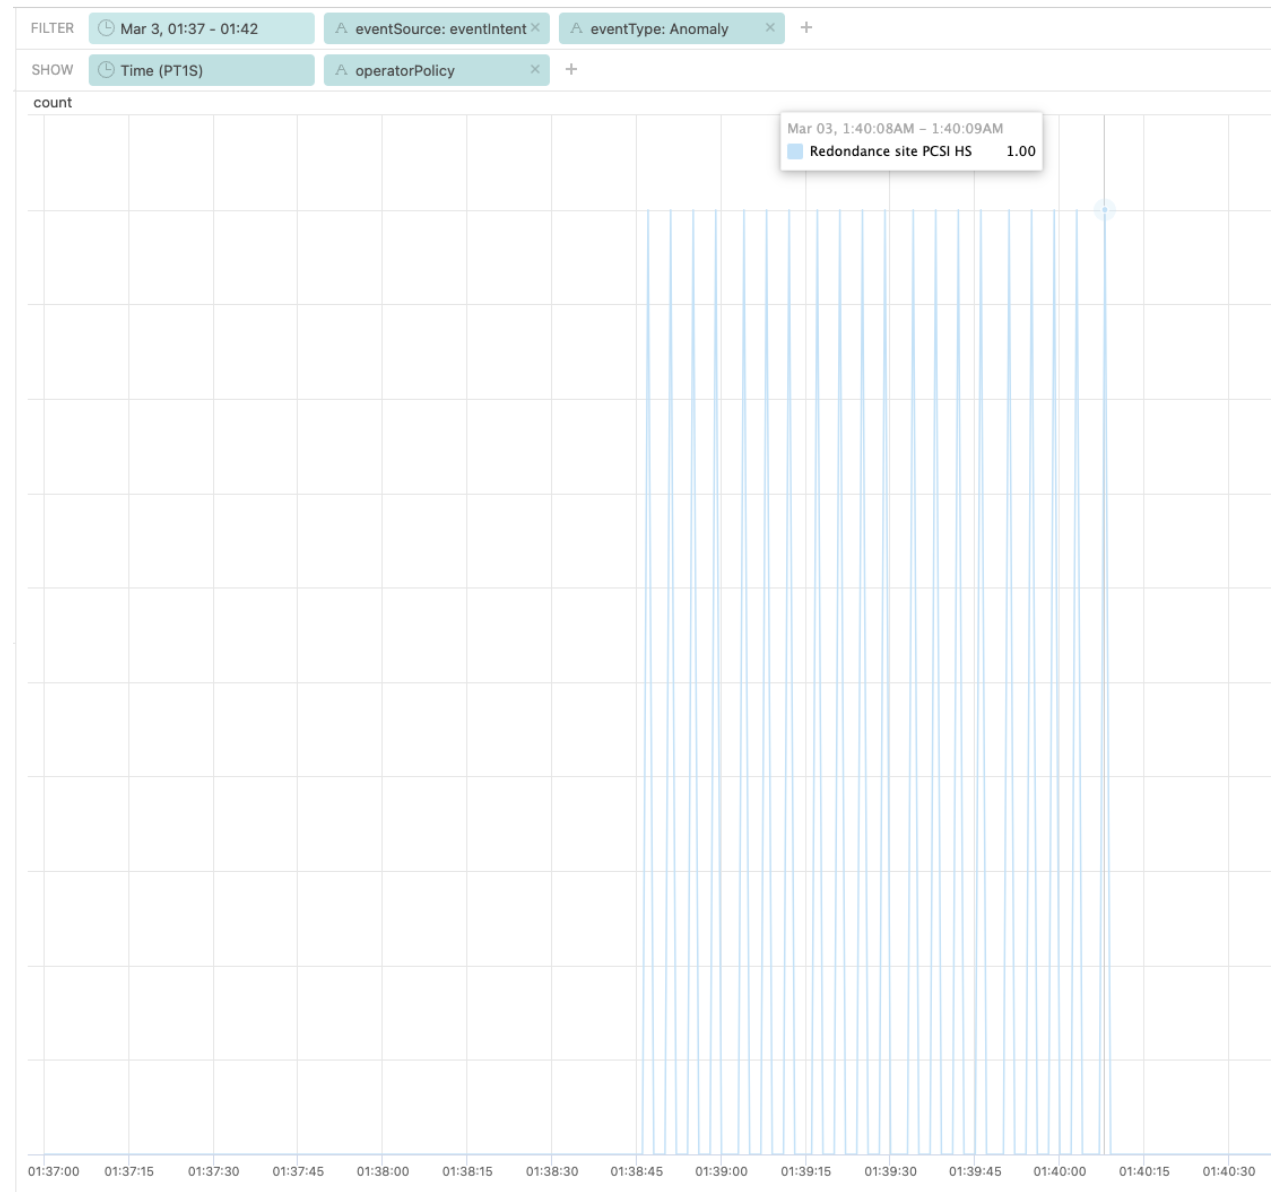
Task: Click the attribute icon on eventSource filter
Action: click(342, 28)
